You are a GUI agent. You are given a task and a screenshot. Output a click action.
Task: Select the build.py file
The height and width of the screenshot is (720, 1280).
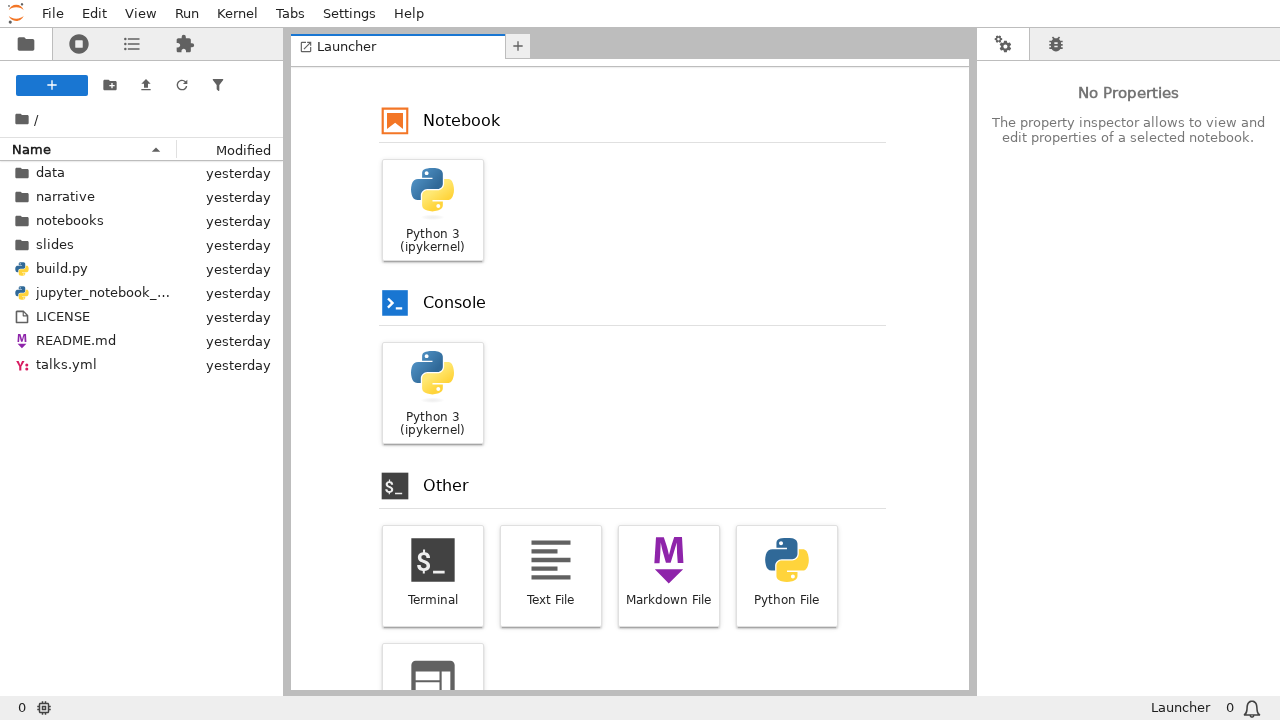click(x=141, y=269)
